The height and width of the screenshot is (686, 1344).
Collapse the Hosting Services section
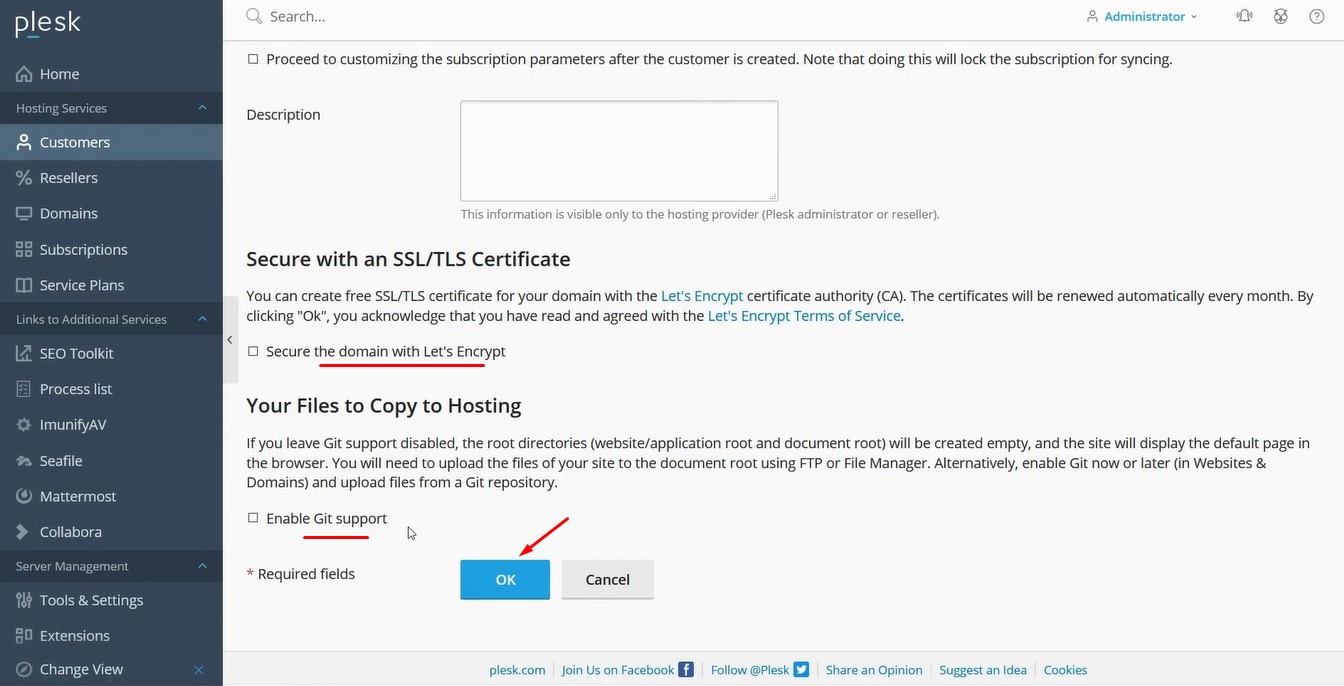click(x=202, y=107)
